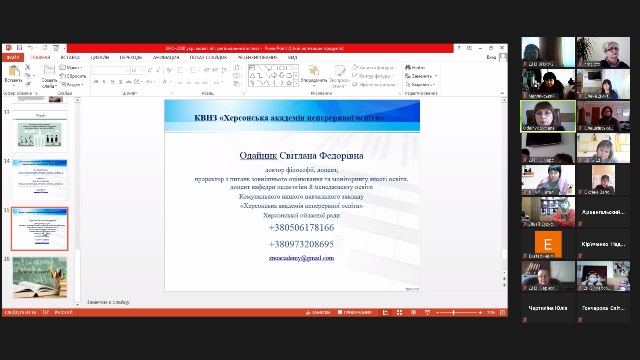Open the Вставка ribbon tab
The image size is (640, 360).
[70, 58]
